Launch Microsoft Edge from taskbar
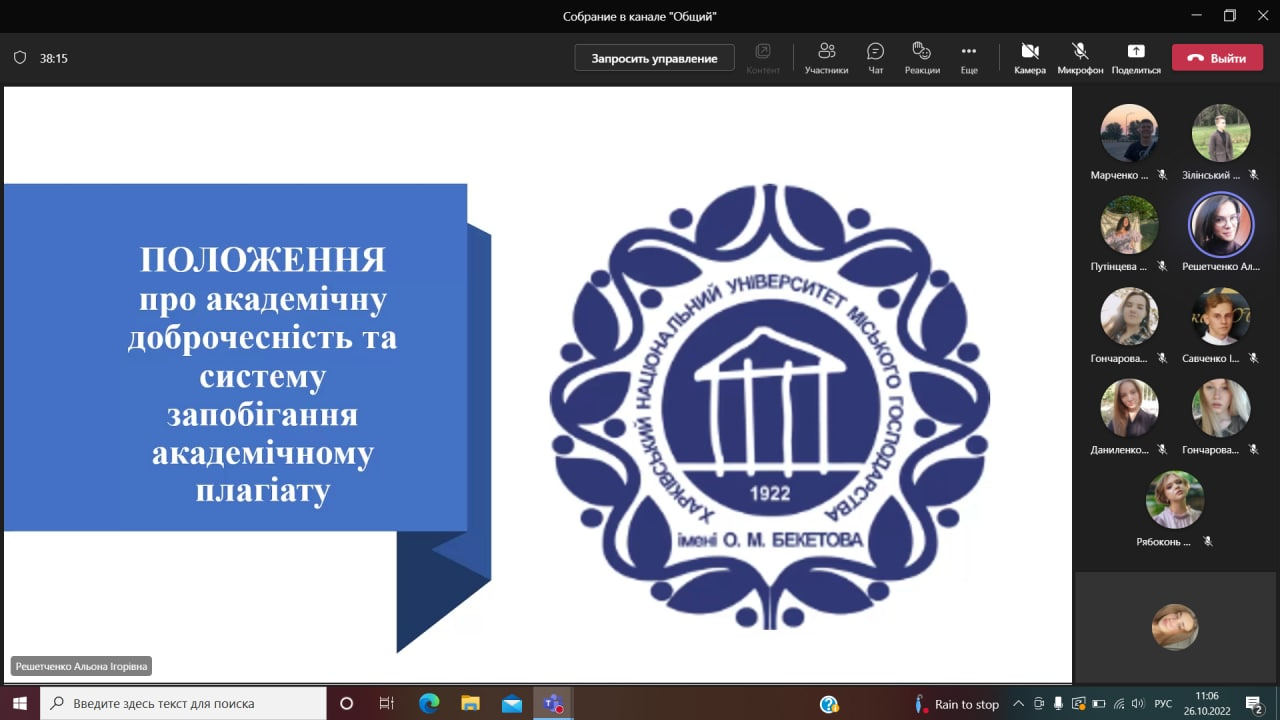 (x=429, y=703)
